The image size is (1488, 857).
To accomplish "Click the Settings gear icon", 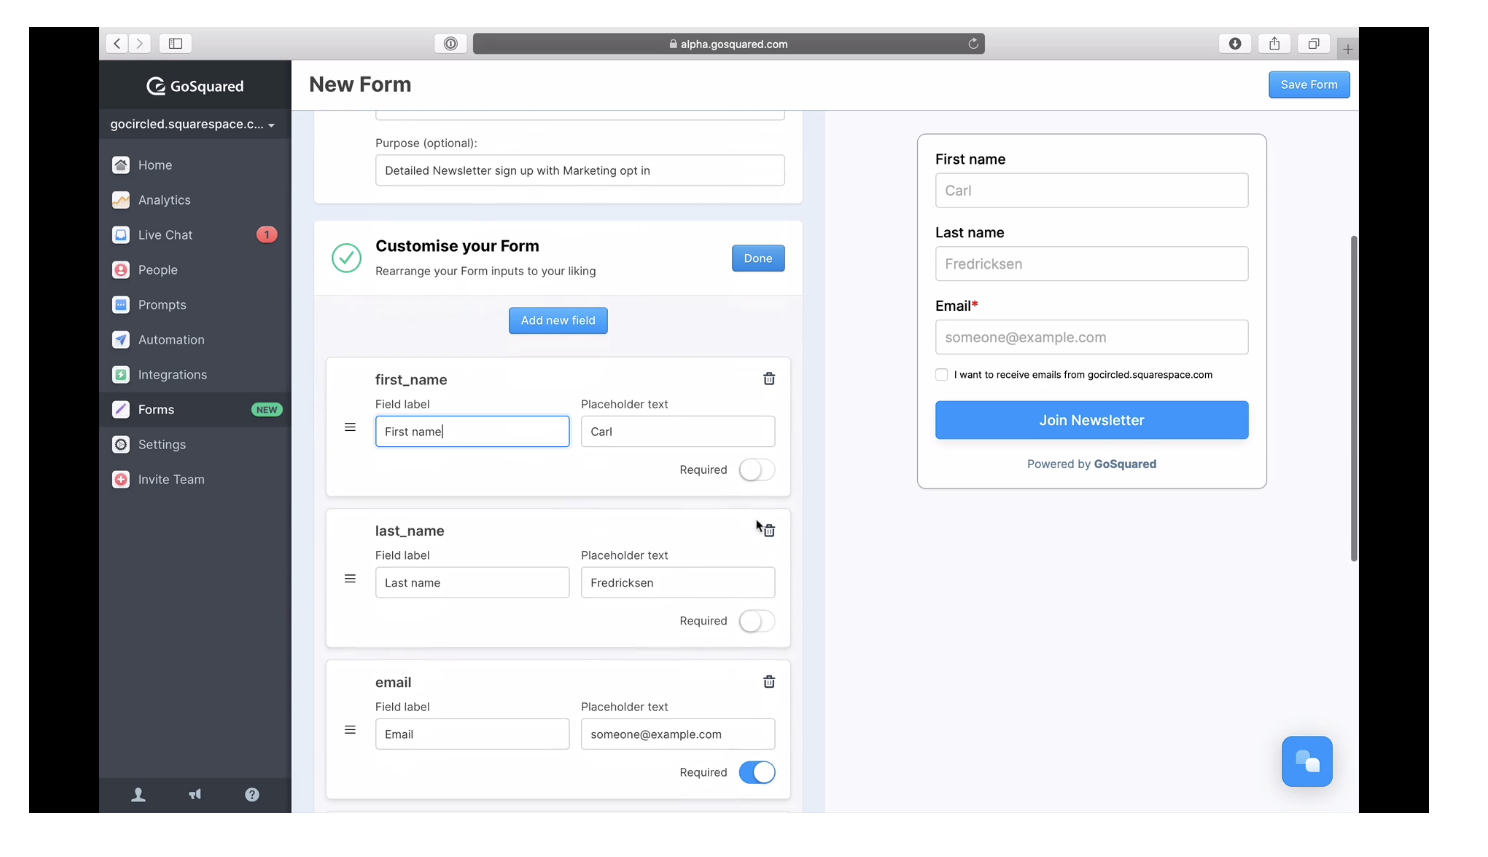I will (121, 445).
